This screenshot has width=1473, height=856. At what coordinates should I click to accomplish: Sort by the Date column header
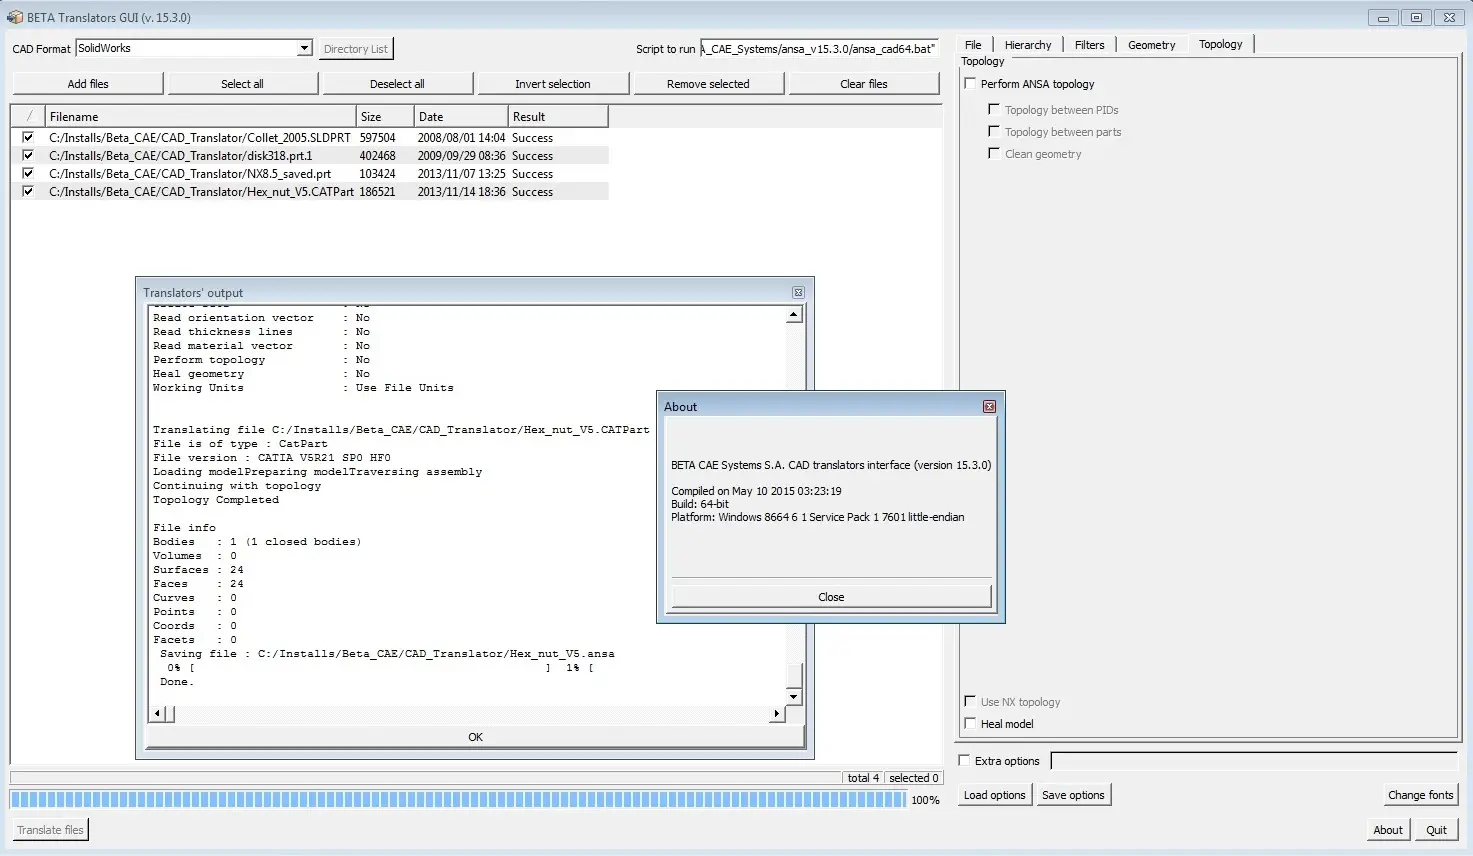(x=461, y=117)
